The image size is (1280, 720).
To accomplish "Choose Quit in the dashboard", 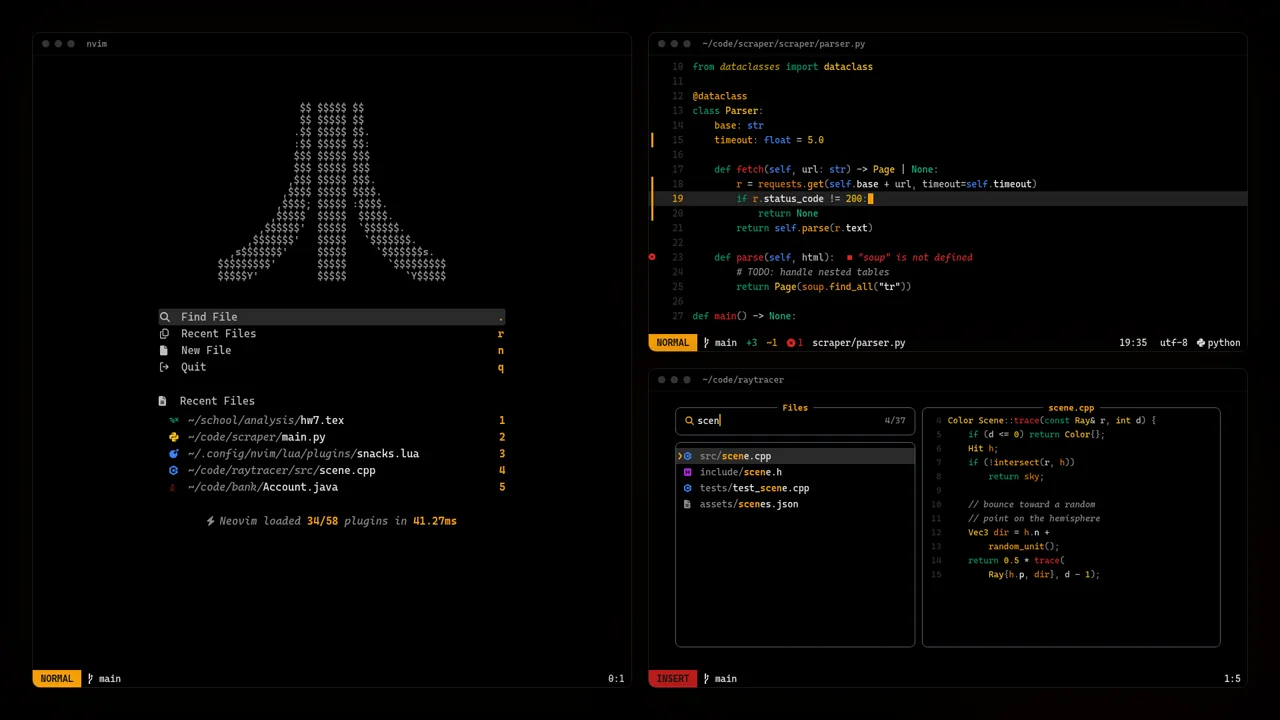I will [332, 368].
